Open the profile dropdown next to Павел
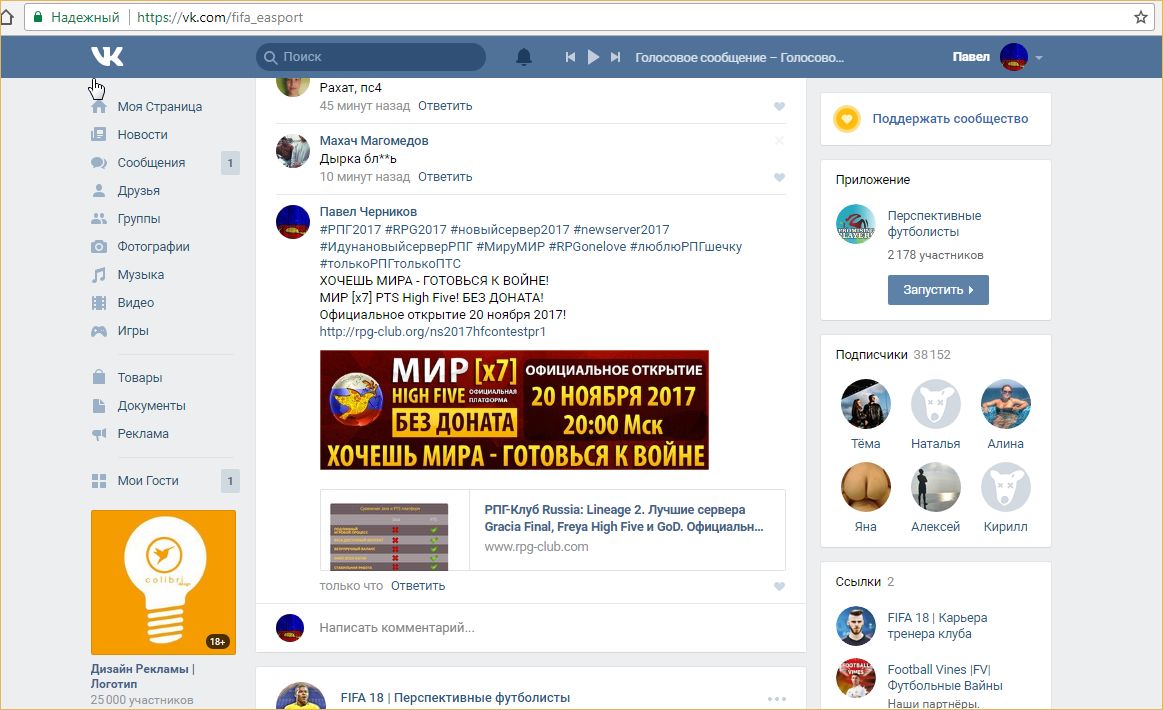This screenshot has width=1163, height=710. tap(1039, 58)
